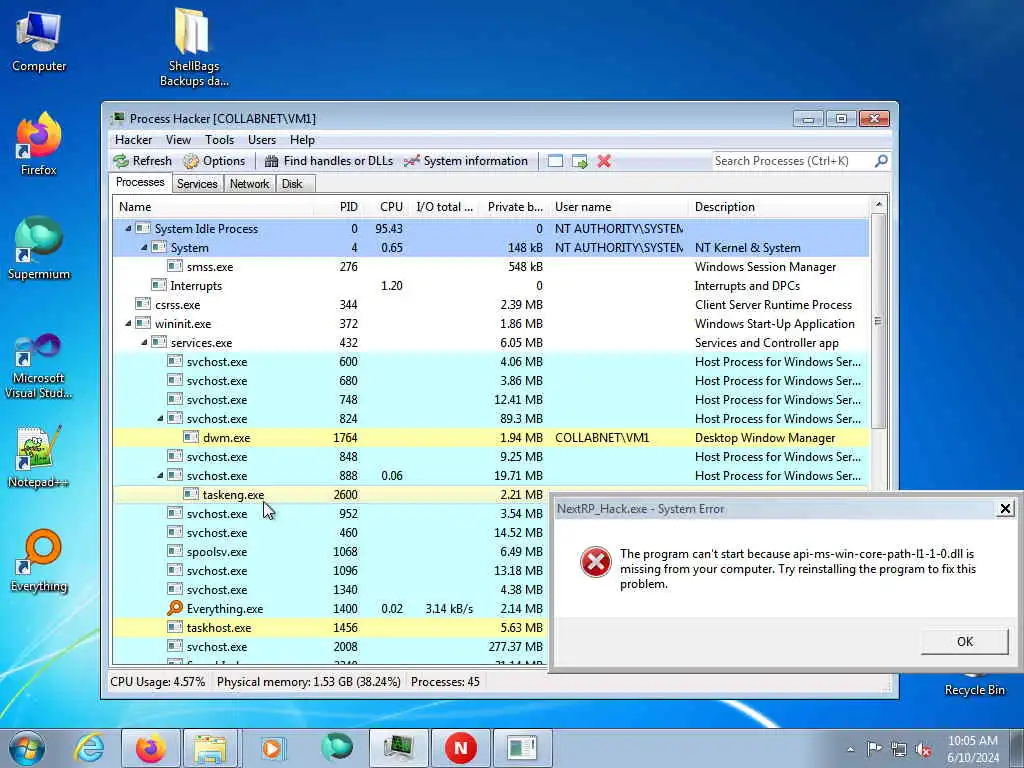Viewport: 1024px width, 768px height.
Task: Click the Firefox desktop shortcut
Action: coord(39,144)
